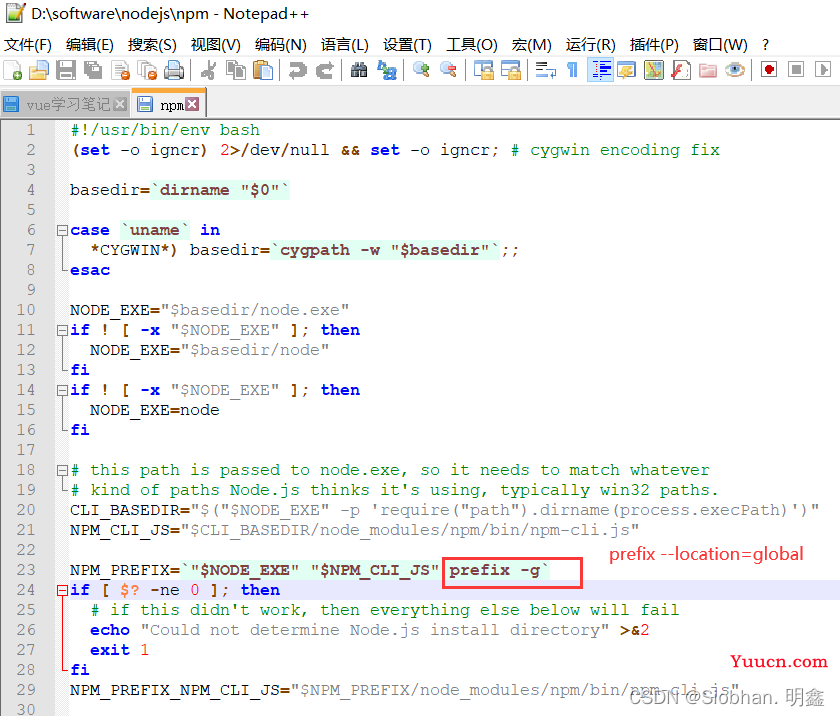The image size is (840, 716).
Task: Collapse the if block at line 14
Action: (x=62, y=390)
